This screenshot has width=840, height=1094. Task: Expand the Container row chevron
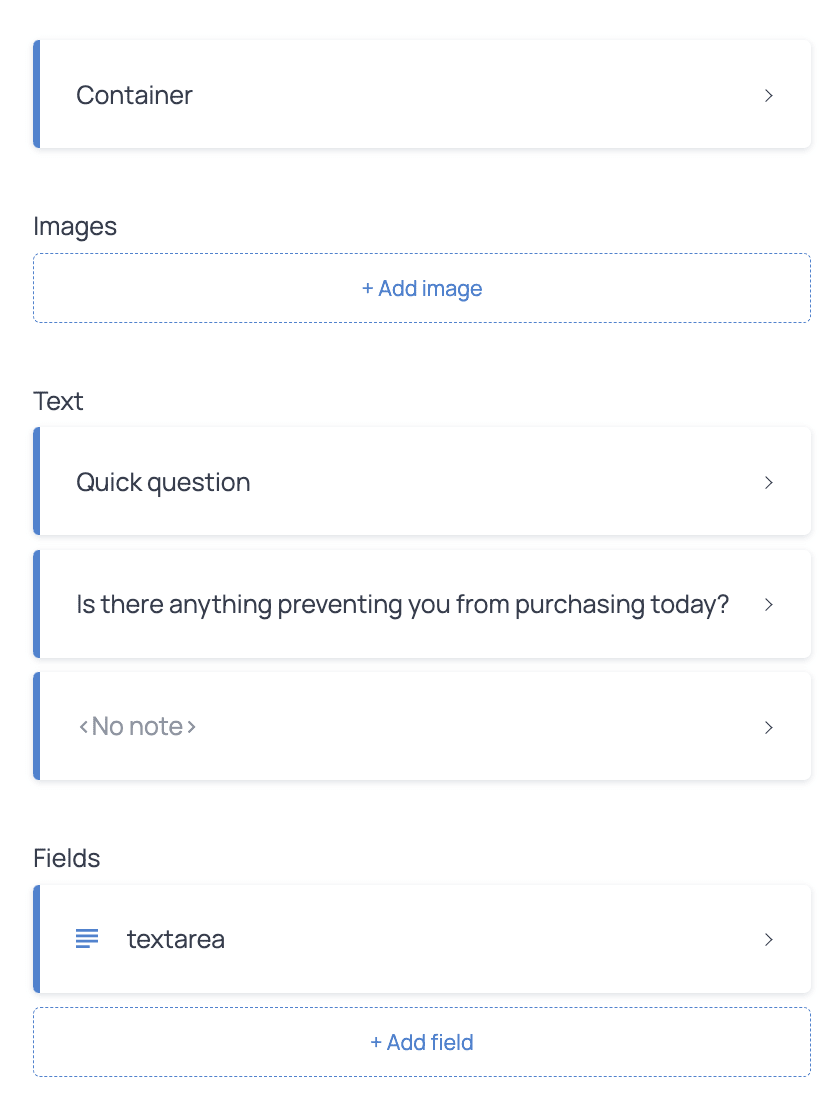click(768, 96)
